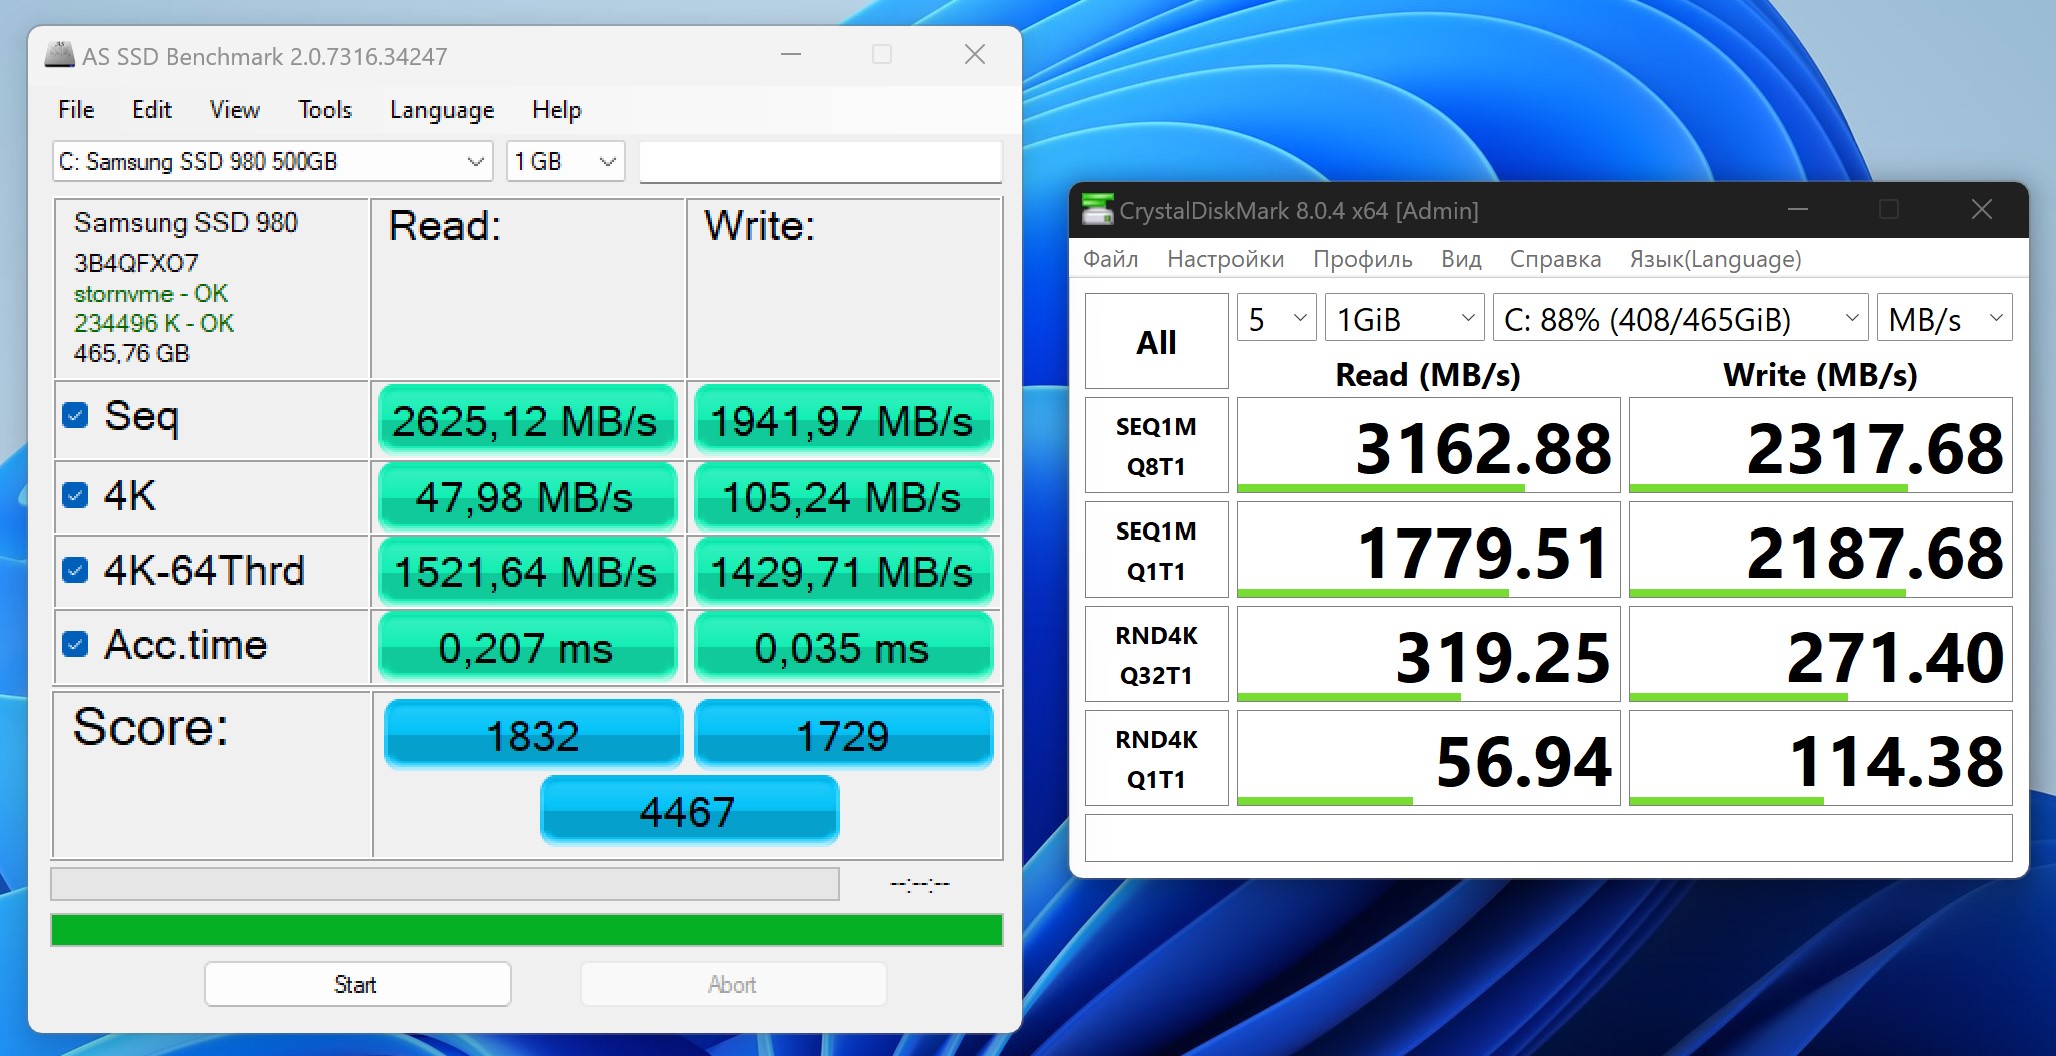Image resolution: width=2056 pixels, height=1056 pixels.
Task: Run the RND4K Q1T1 test
Action: (1156, 758)
